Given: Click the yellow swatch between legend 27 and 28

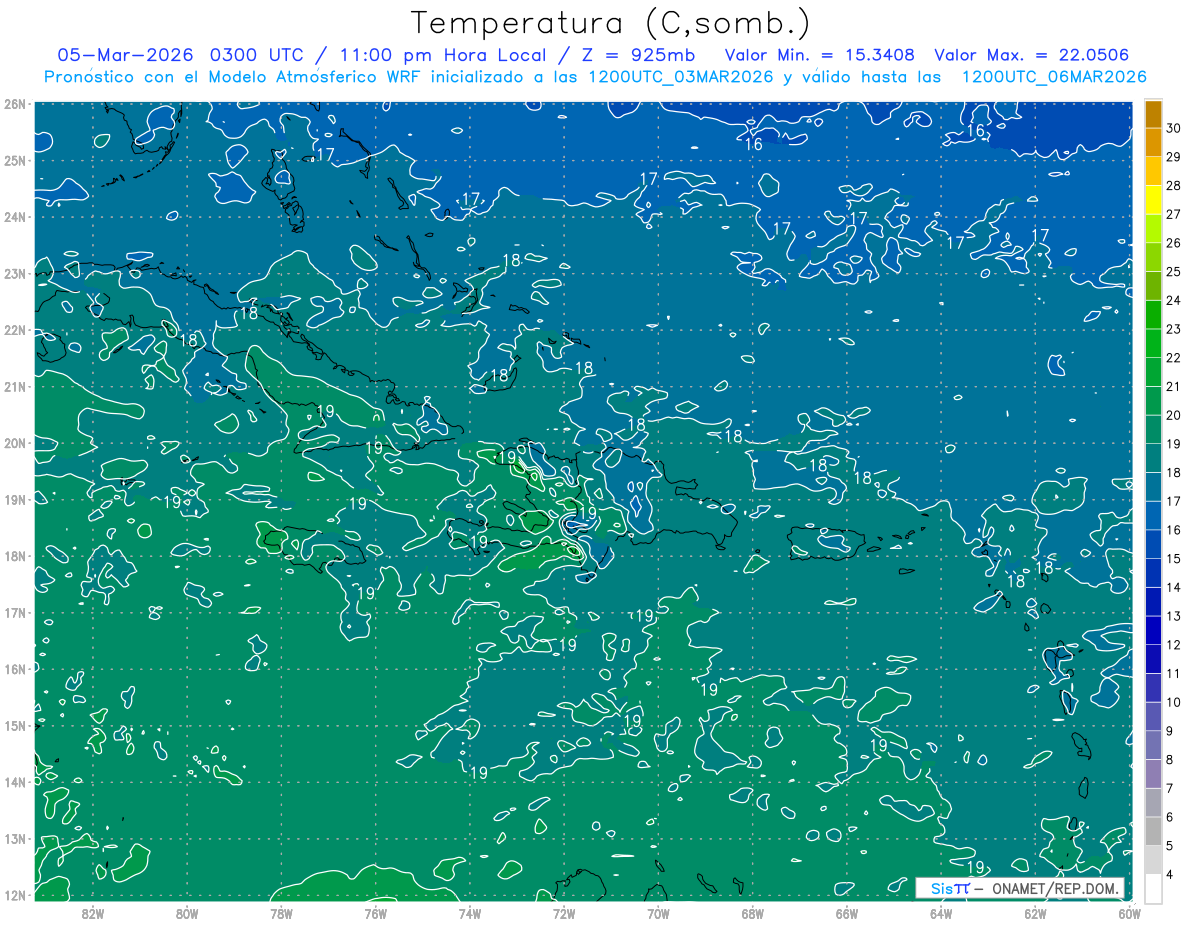Looking at the screenshot, I should 1153,201.
